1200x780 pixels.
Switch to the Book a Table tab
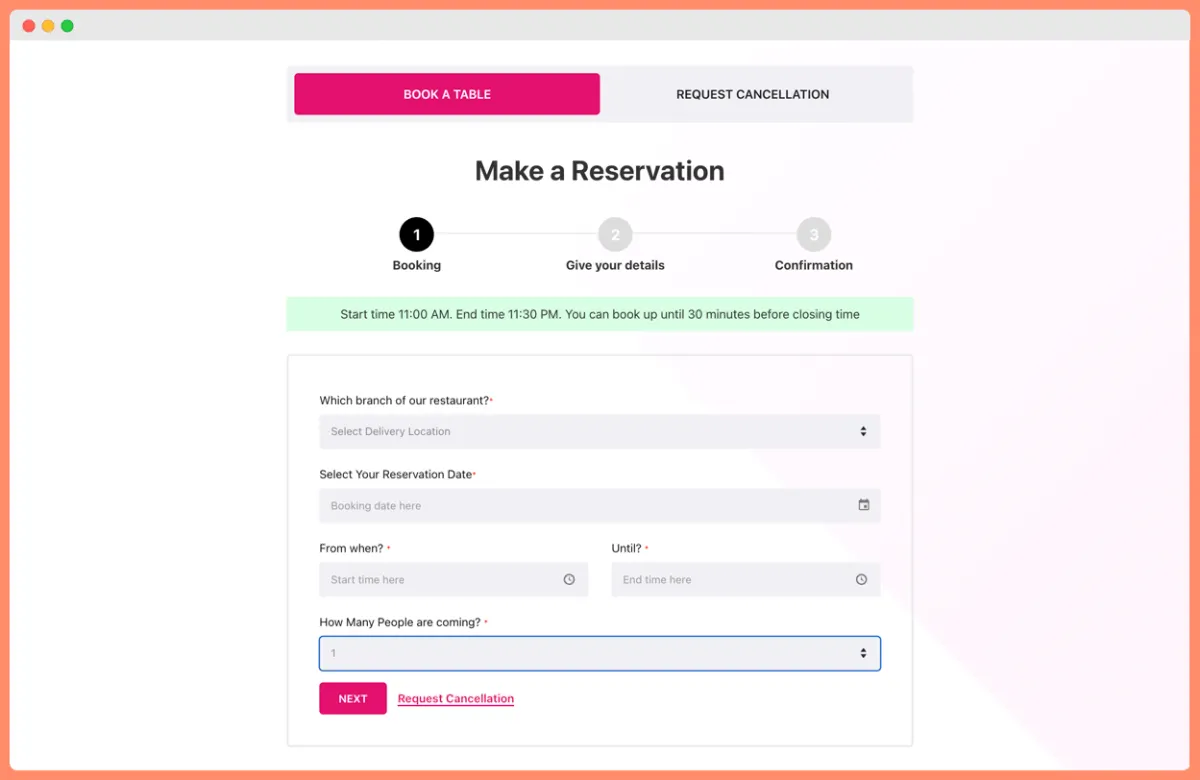tap(447, 94)
